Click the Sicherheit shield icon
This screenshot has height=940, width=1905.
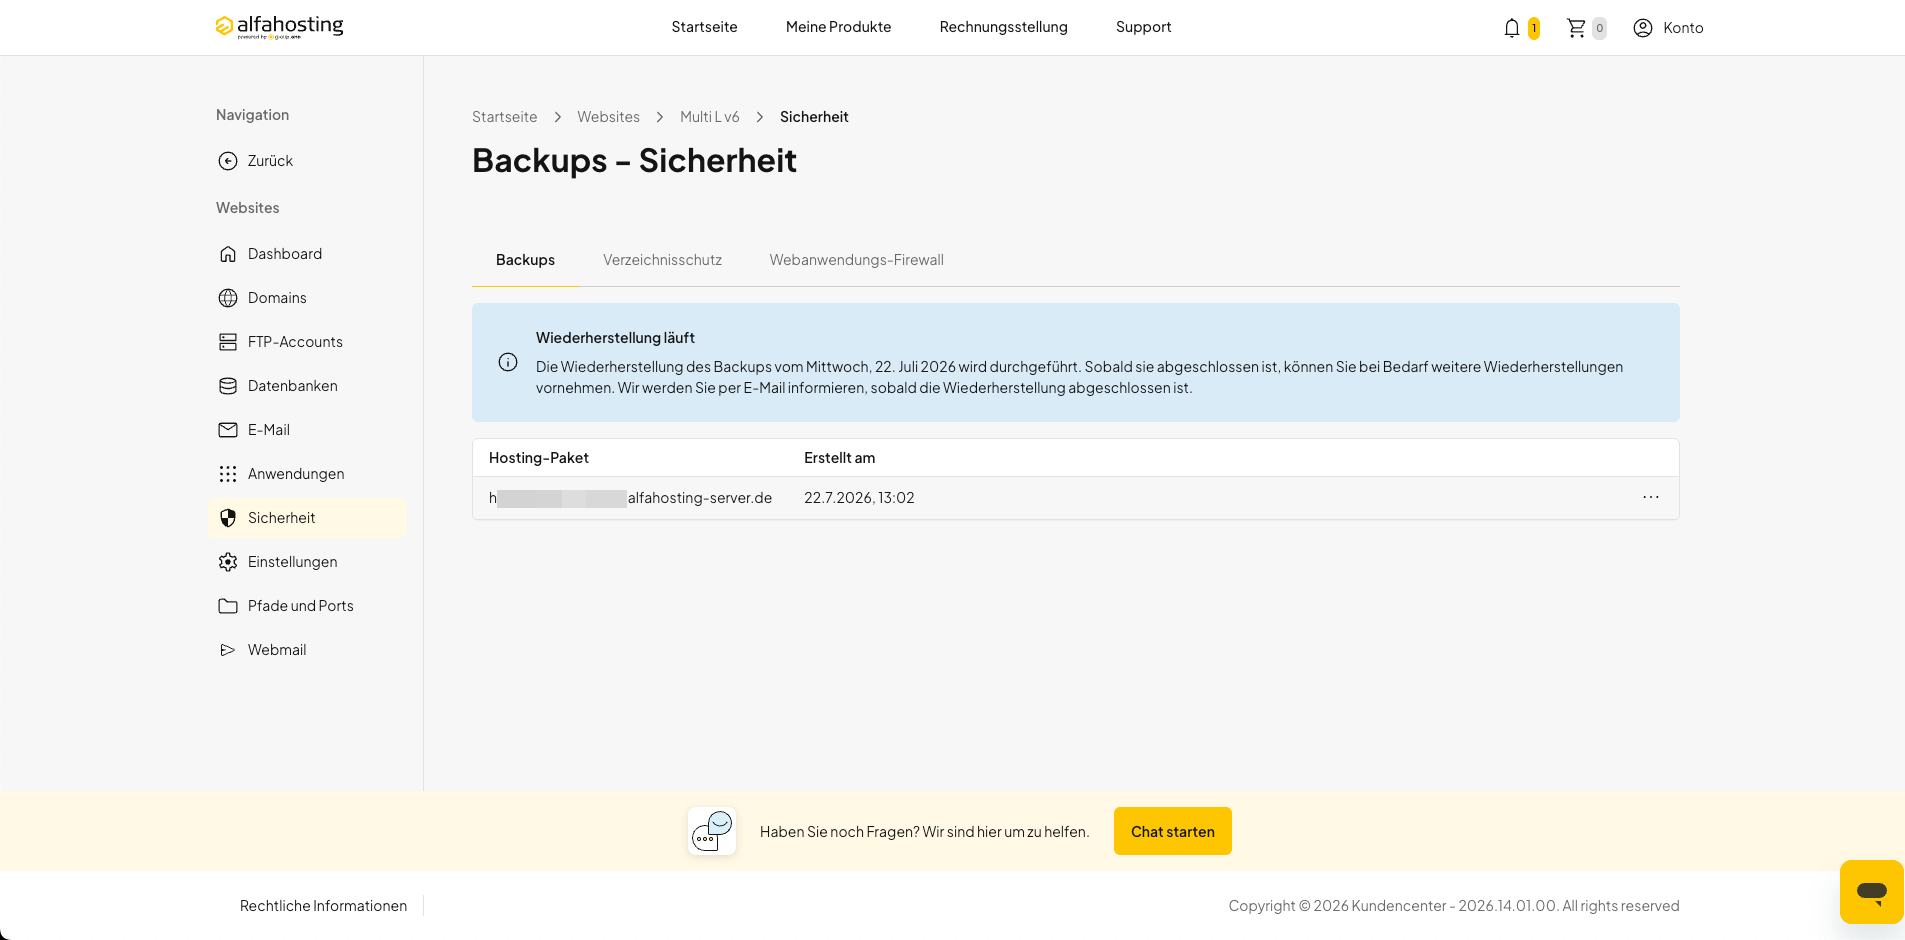click(x=228, y=518)
